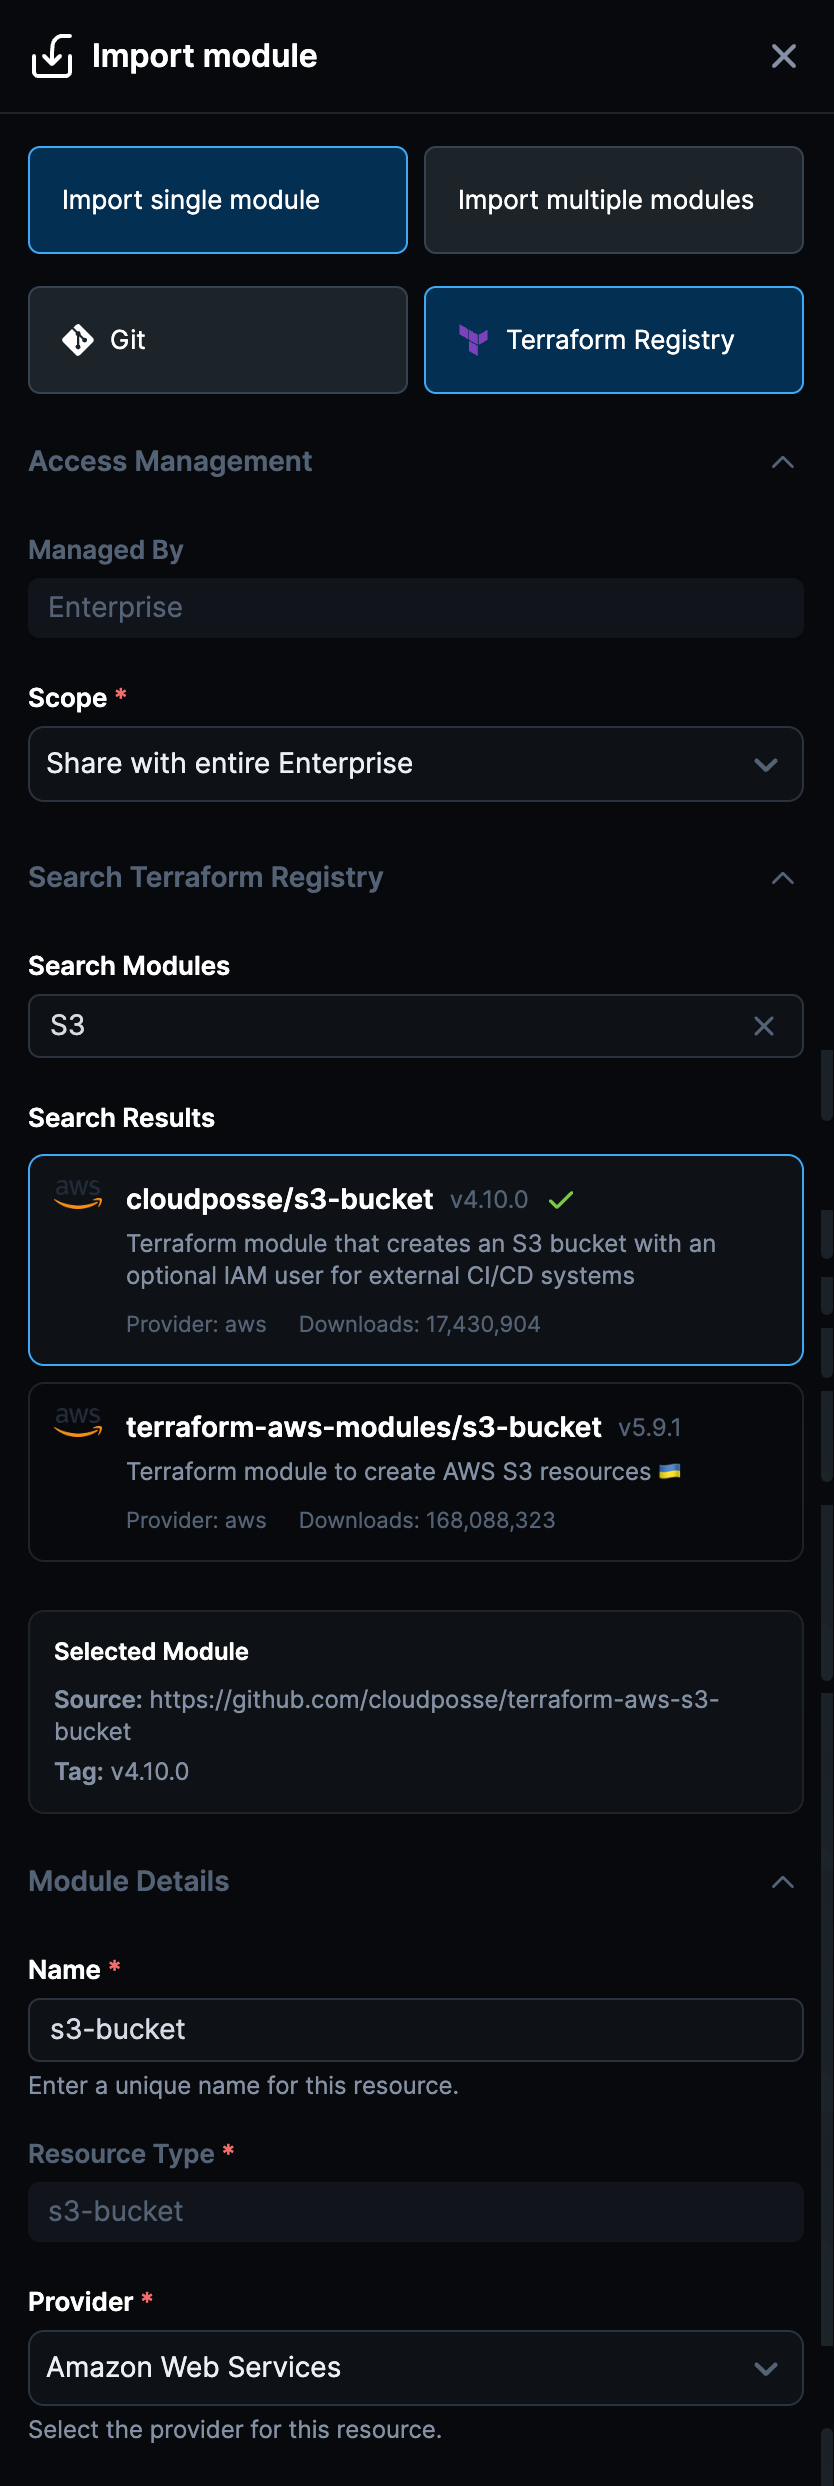Click the green checkmark beside v4.10.0
The height and width of the screenshot is (2486, 834).
tap(561, 1199)
